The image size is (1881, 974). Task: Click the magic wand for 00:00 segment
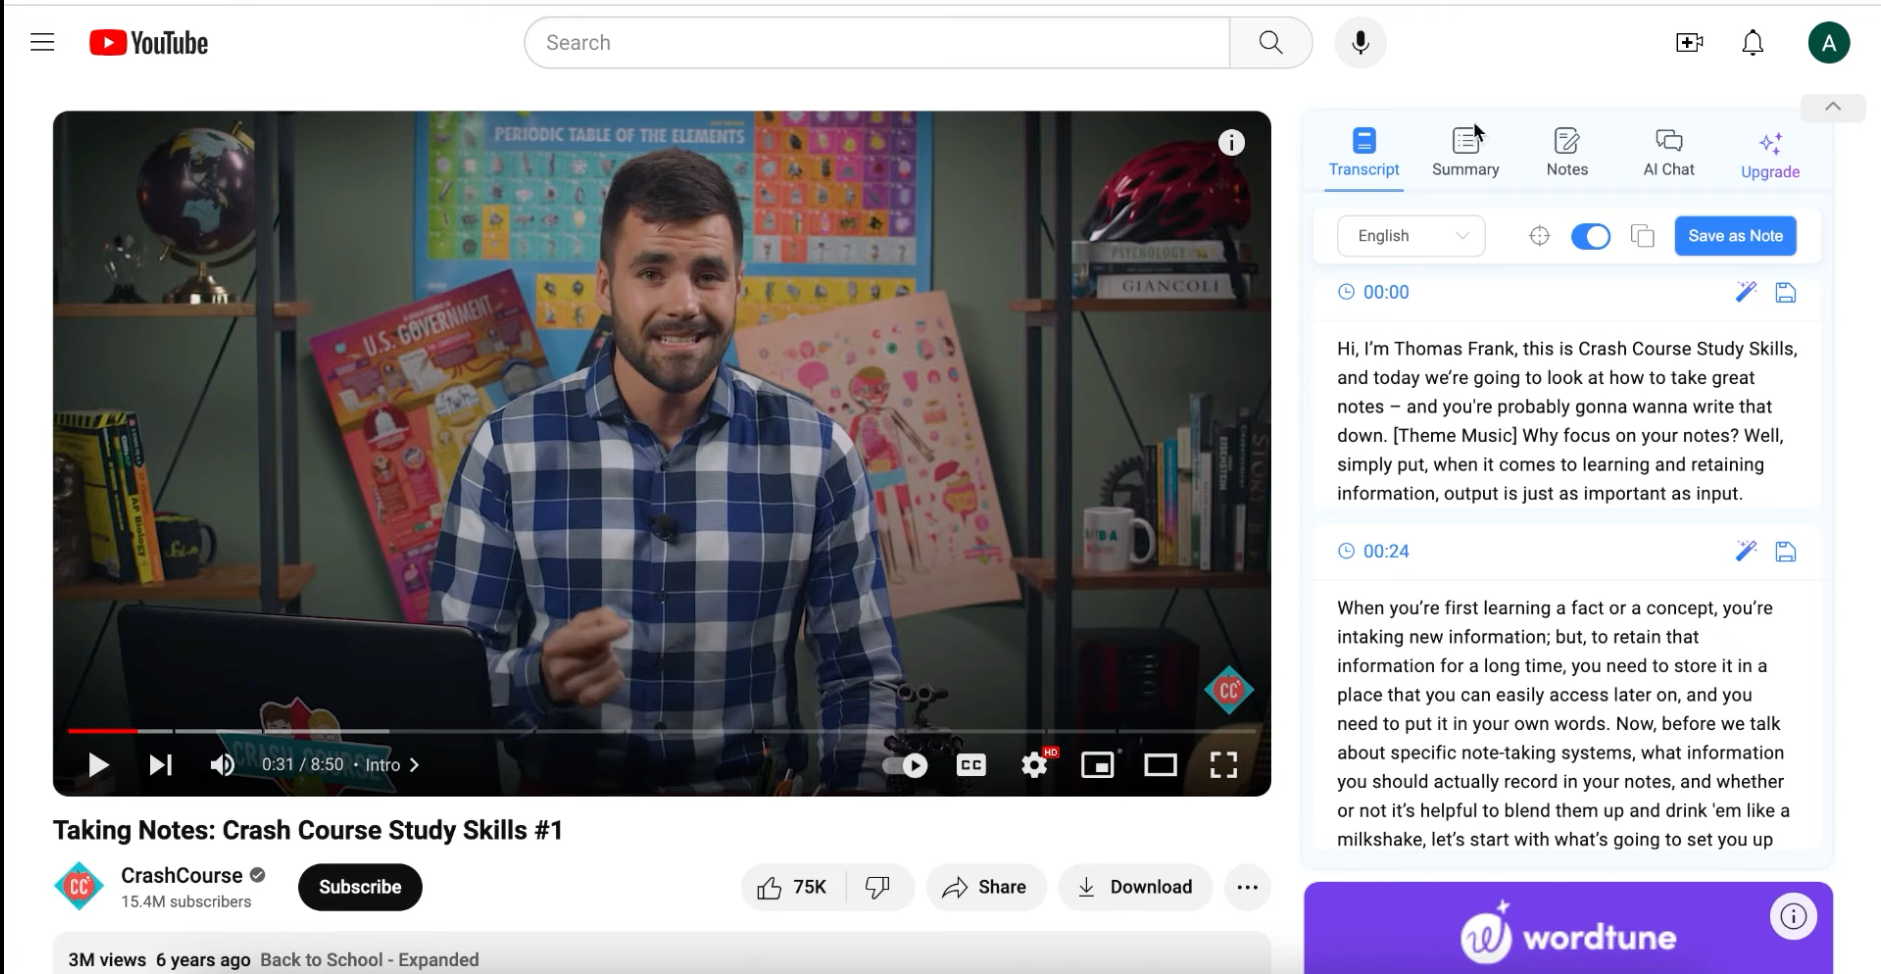tap(1746, 292)
